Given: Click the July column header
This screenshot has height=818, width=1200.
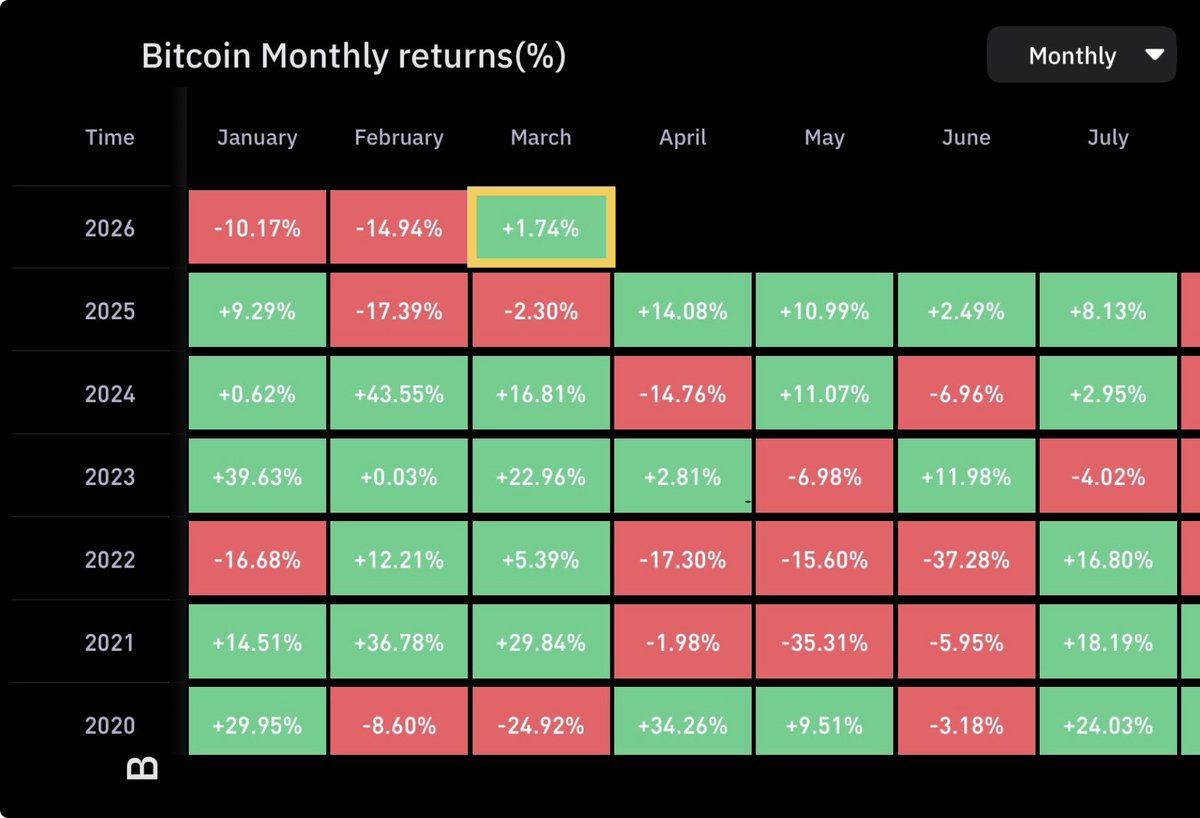Looking at the screenshot, I should coord(1108,138).
